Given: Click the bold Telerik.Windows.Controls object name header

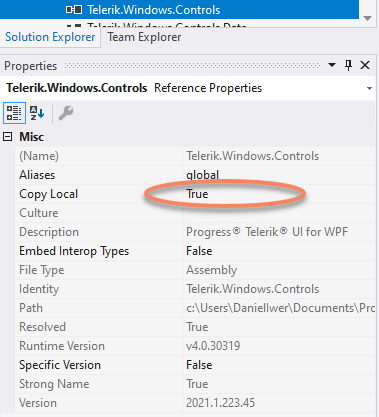Looking at the screenshot, I should tap(77, 88).
